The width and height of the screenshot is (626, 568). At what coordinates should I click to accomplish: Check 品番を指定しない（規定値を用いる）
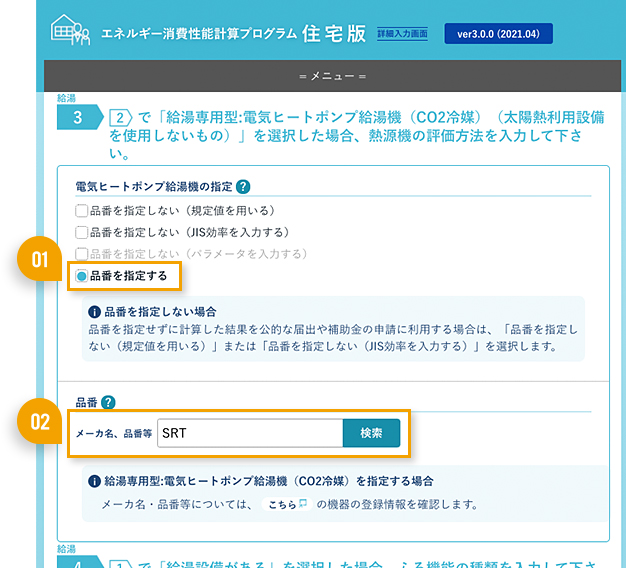(81, 211)
